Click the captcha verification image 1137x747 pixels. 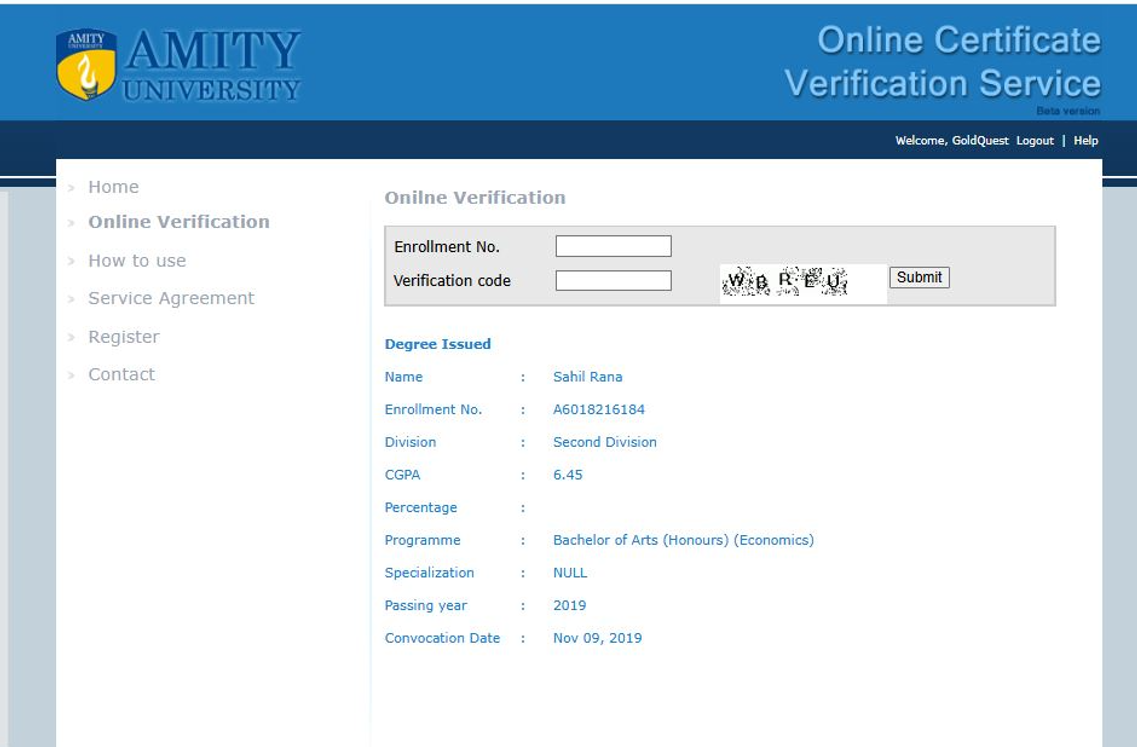click(803, 283)
